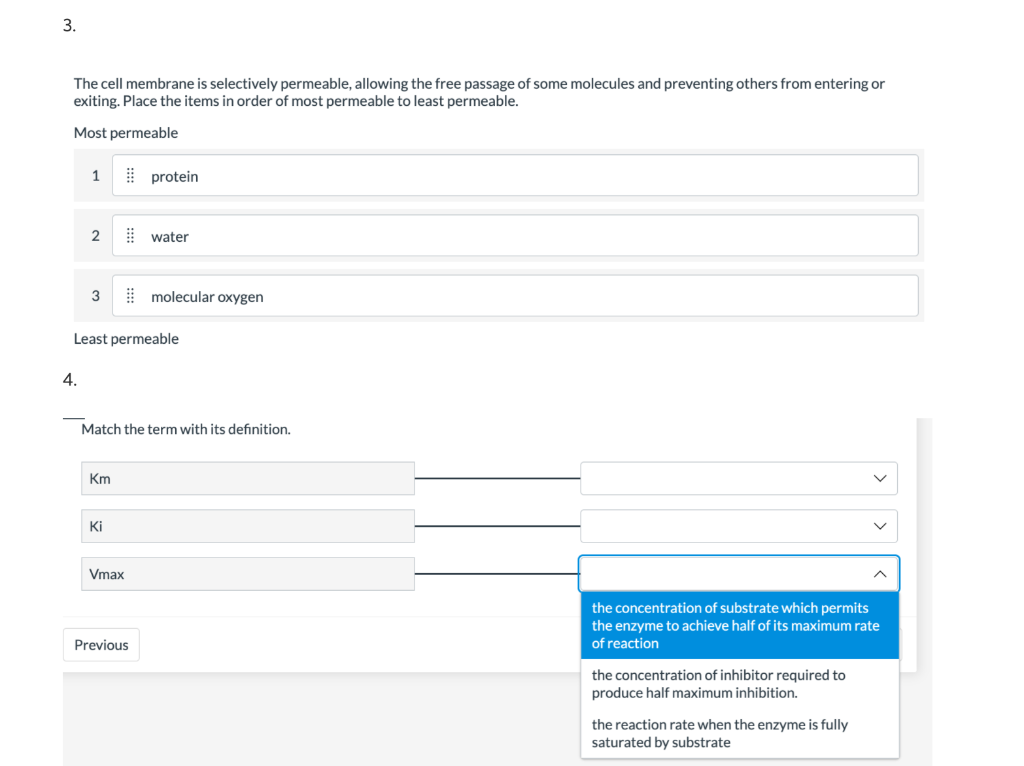This screenshot has width=1024, height=766.
Task: Choose the half maximum inhibition definition
Action: (739, 684)
